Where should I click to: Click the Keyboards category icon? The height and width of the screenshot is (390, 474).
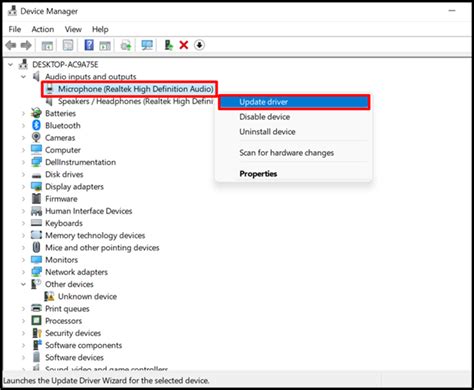pyautogui.click(x=36, y=223)
